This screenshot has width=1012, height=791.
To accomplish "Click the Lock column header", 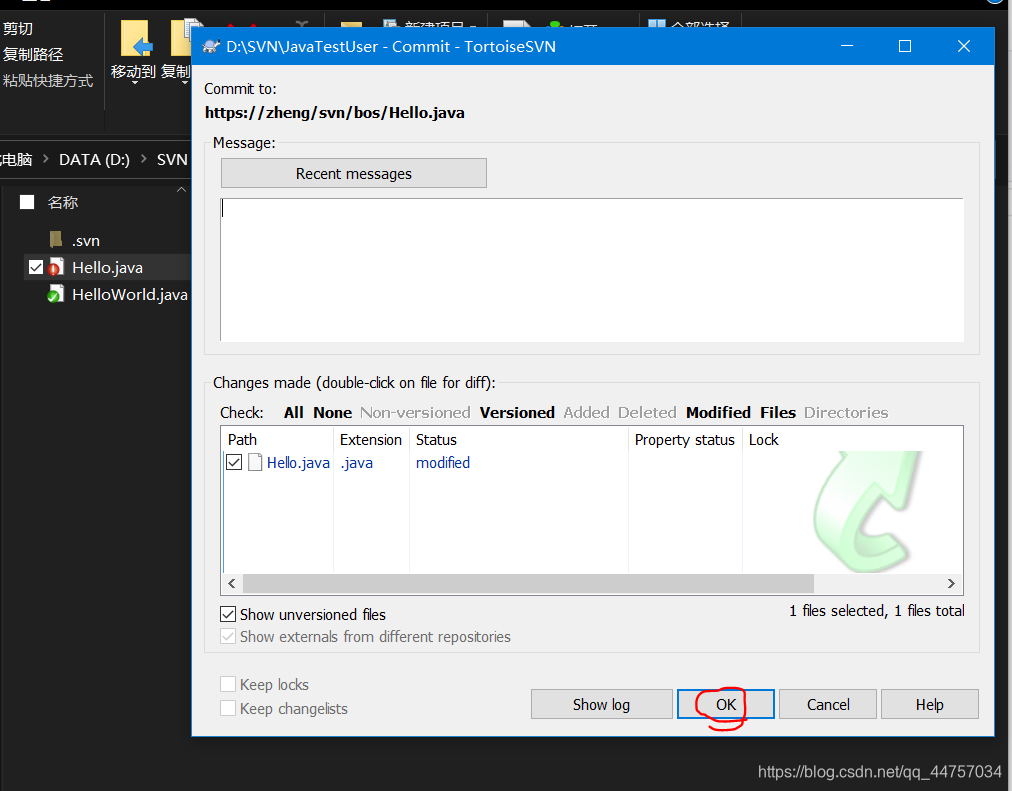I will pos(764,439).
